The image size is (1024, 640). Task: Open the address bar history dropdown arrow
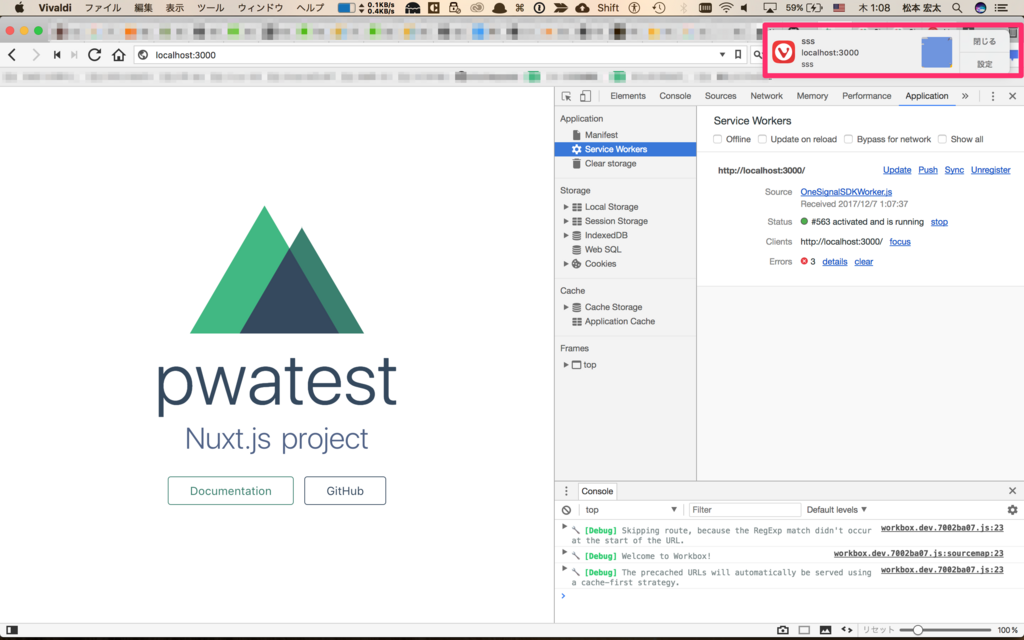(x=722, y=55)
